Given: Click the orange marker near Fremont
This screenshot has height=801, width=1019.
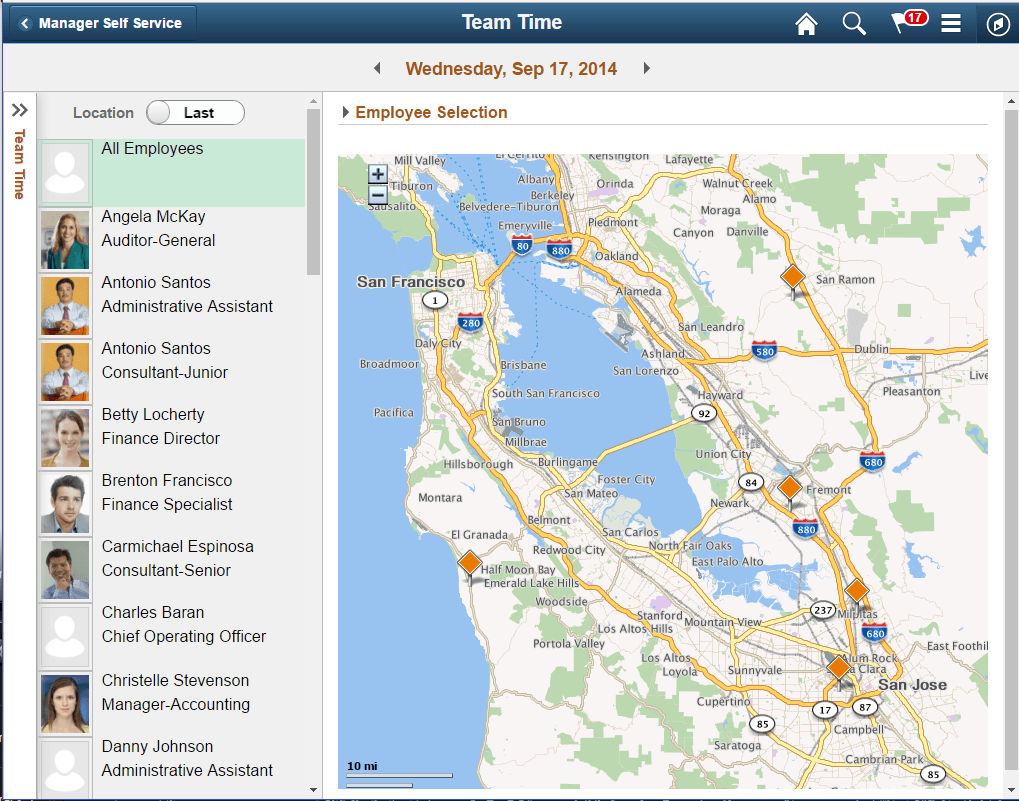Looking at the screenshot, I should 790,488.
